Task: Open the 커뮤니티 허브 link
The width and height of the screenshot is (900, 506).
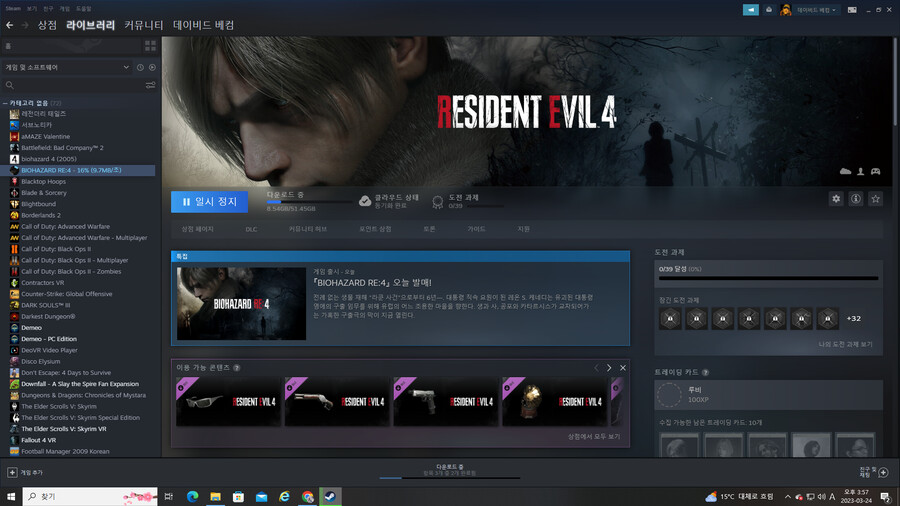Action: pyautogui.click(x=308, y=229)
